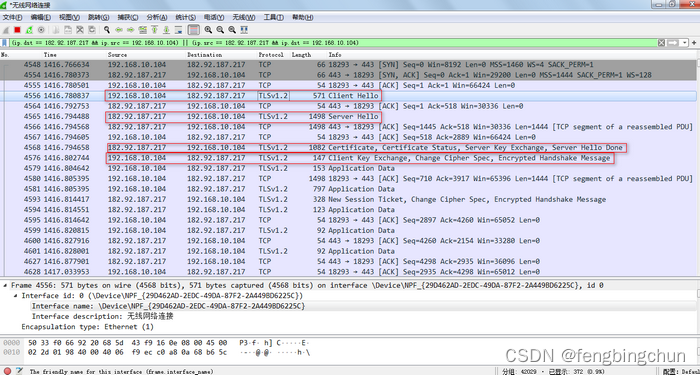The height and width of the screenshot is (375, 700).
Task: Open the display filter bookmark icon
Action: click(4, 43)
